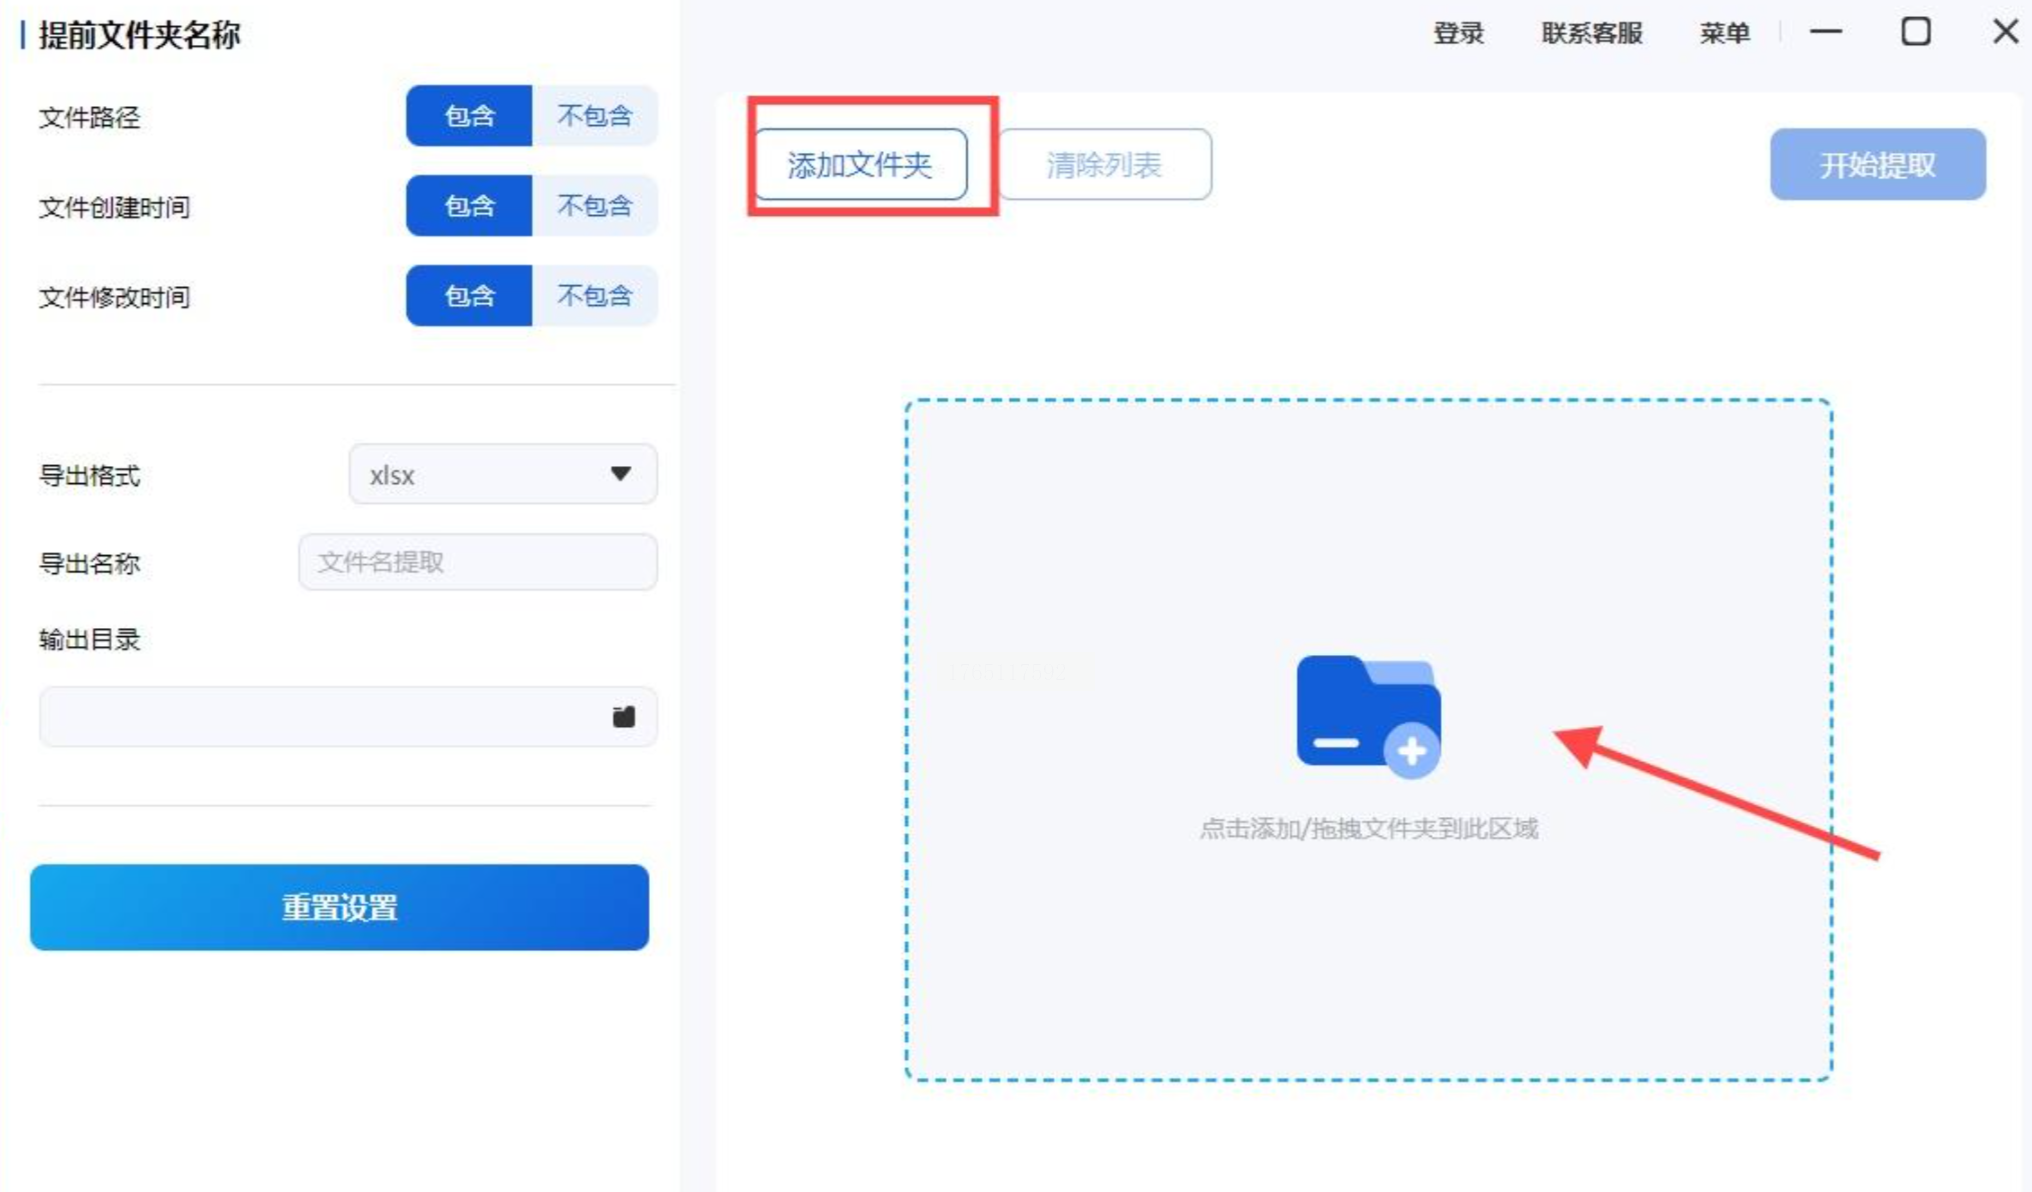Click the 清除列表 button
This screenshot has width=2032, height=1192.
1104,164
